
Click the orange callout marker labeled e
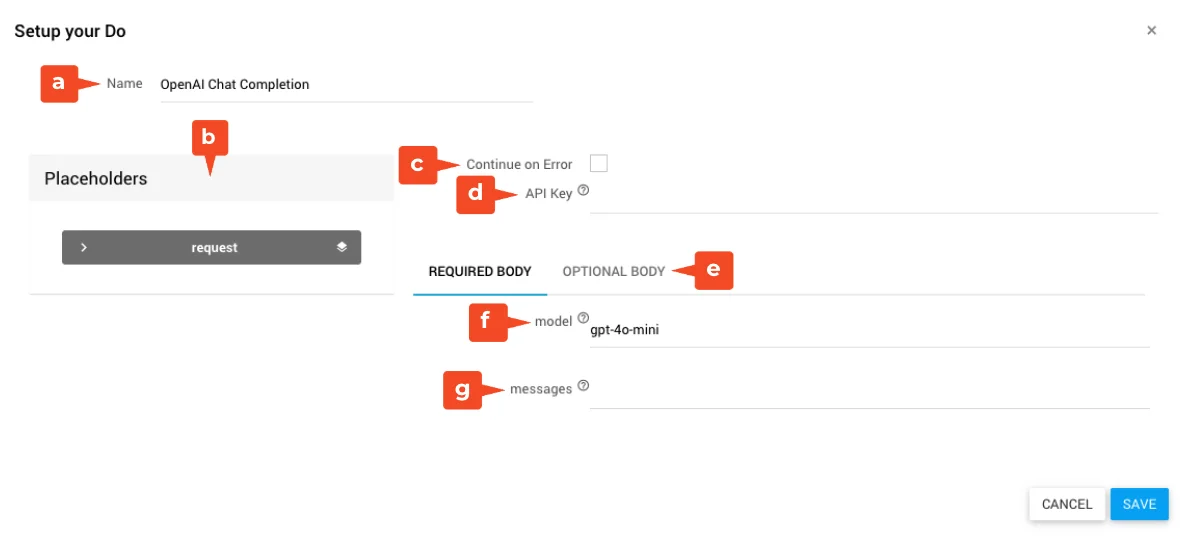tap(712, 270)
